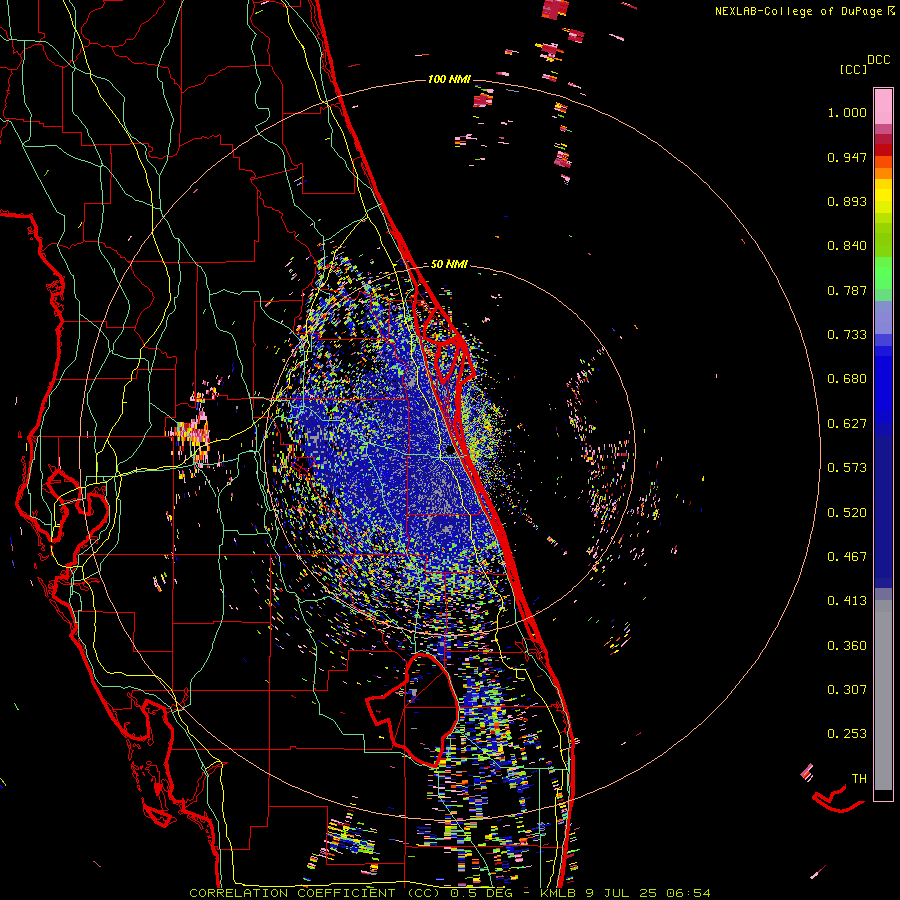Click the 50 NMI range ring label
This screenshot has width=900, height=900.
click(x=449, y=264)
